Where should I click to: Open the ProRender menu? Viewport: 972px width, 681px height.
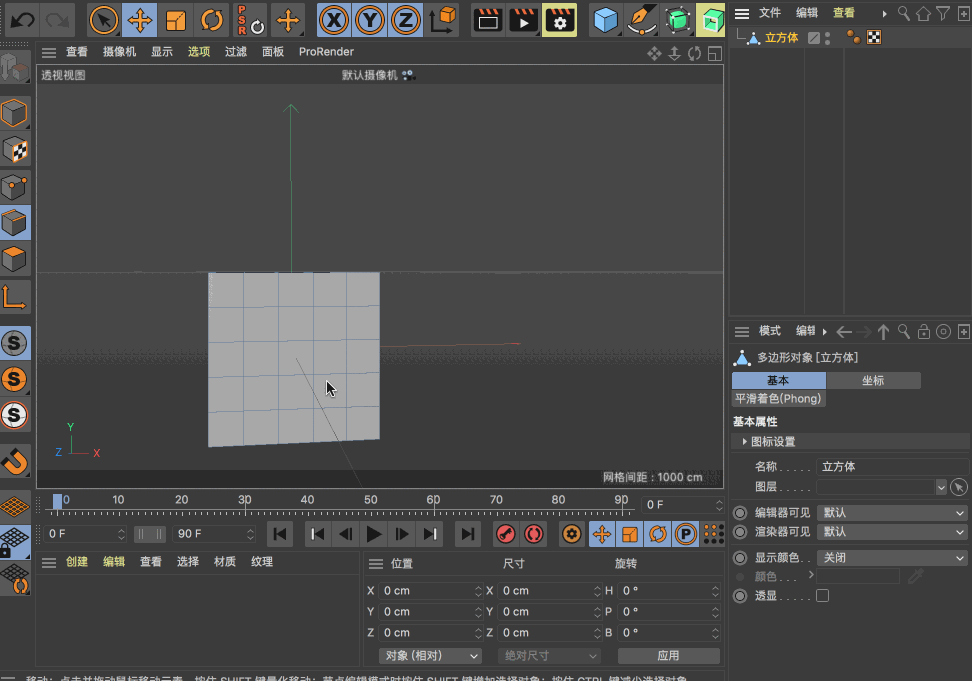click(x=326, y=51)
